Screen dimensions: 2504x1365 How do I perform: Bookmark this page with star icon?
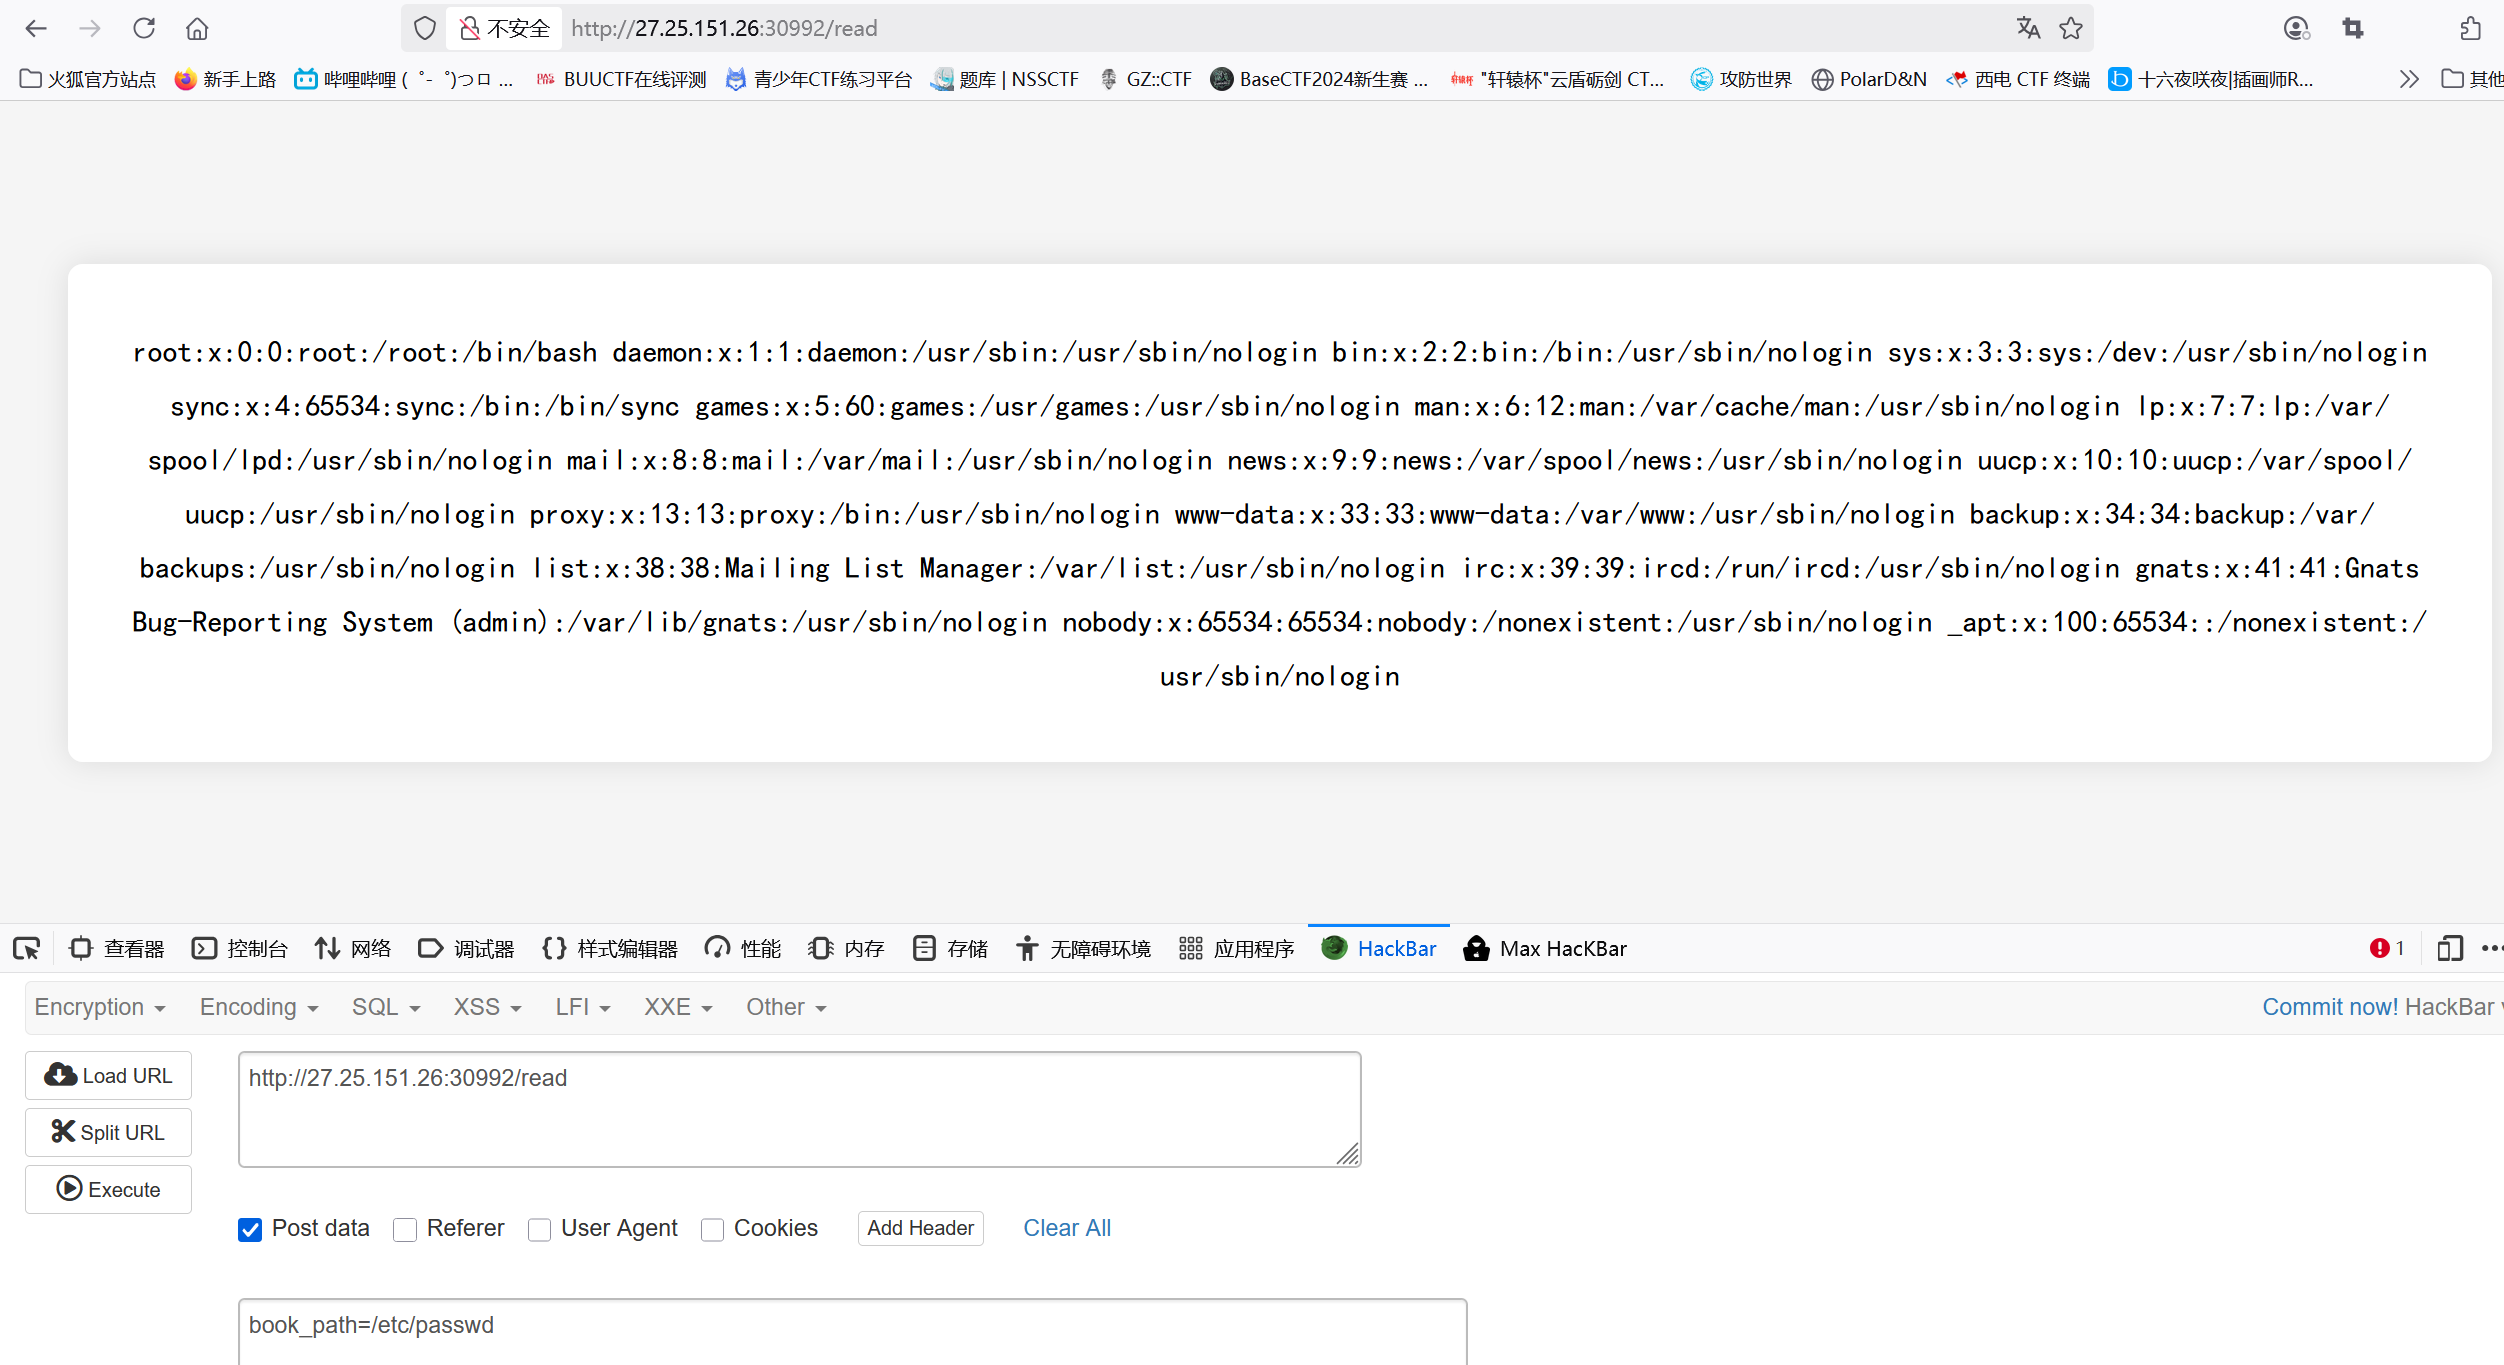(2071, 28)
